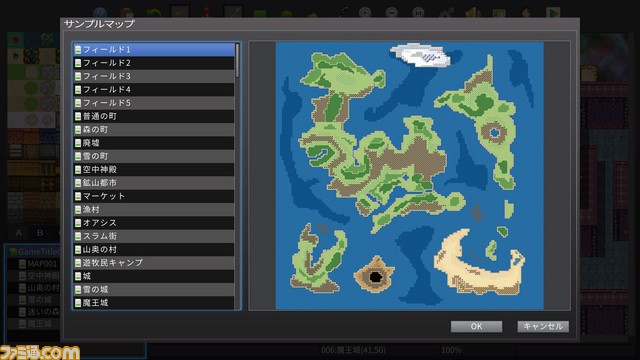Pick the 廃墟 sample map entry
Image resolution: width=640 pixels, height=360 pixels.
click(x=154, y=143)
